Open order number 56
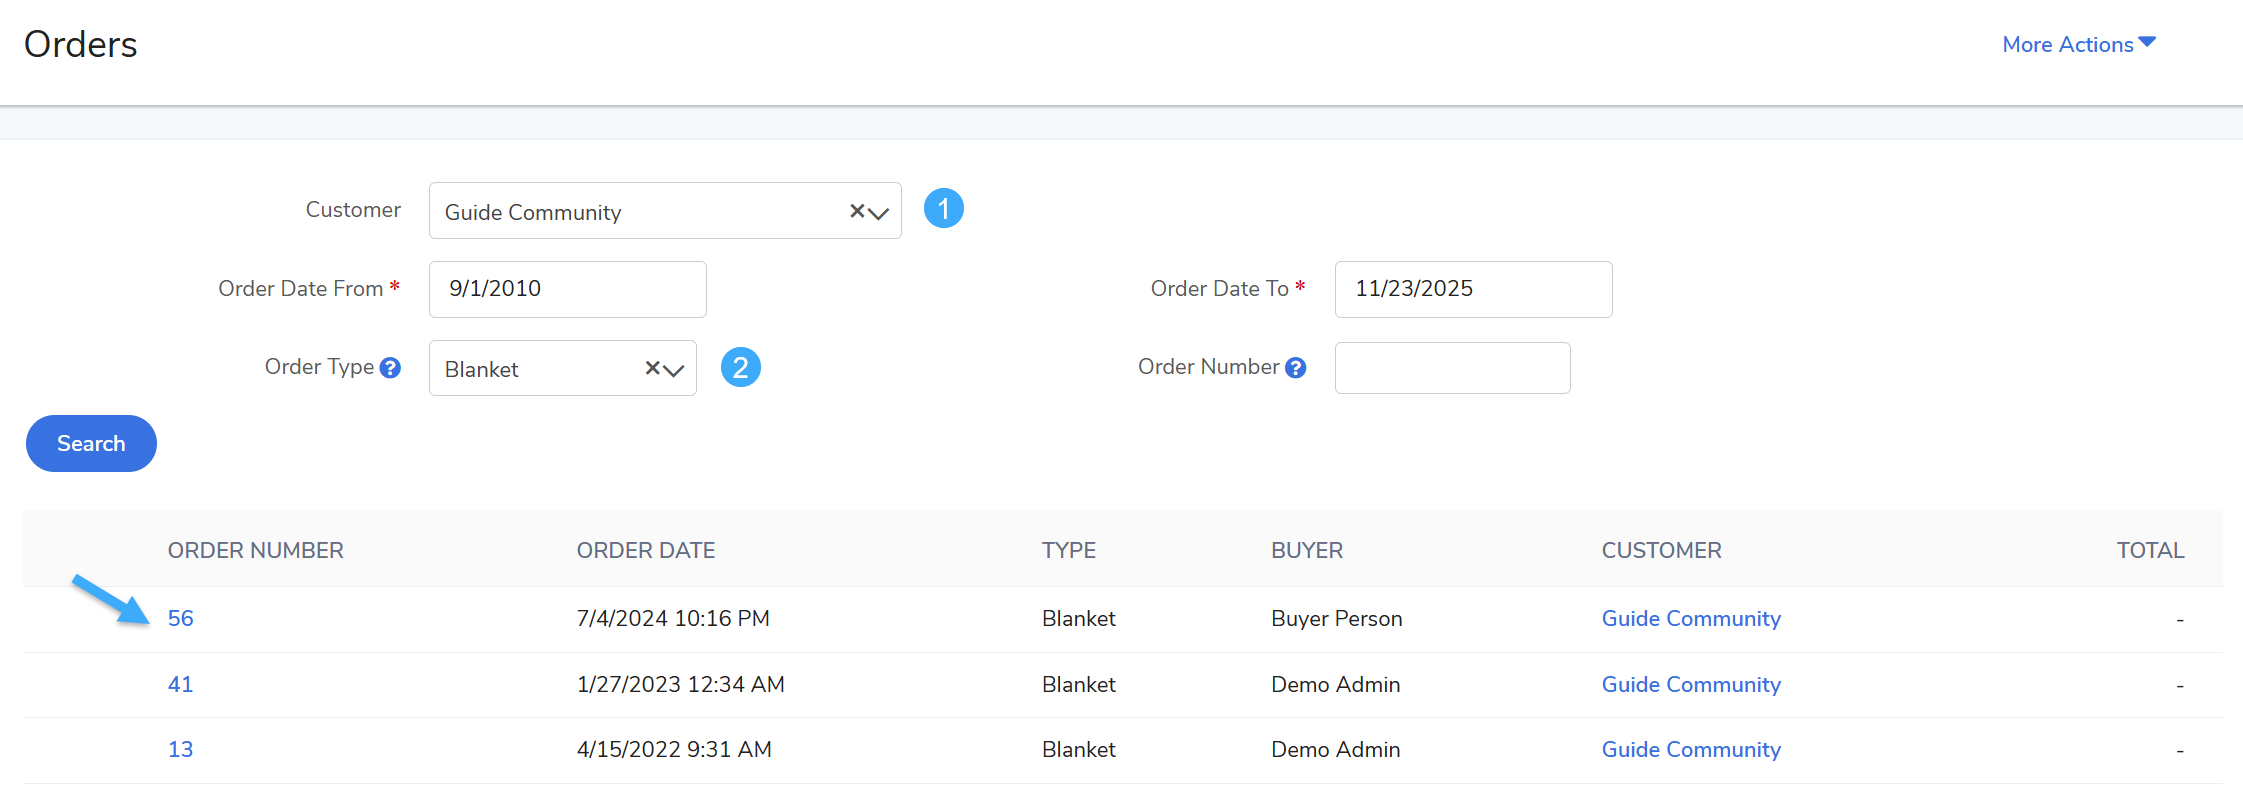 180,618
